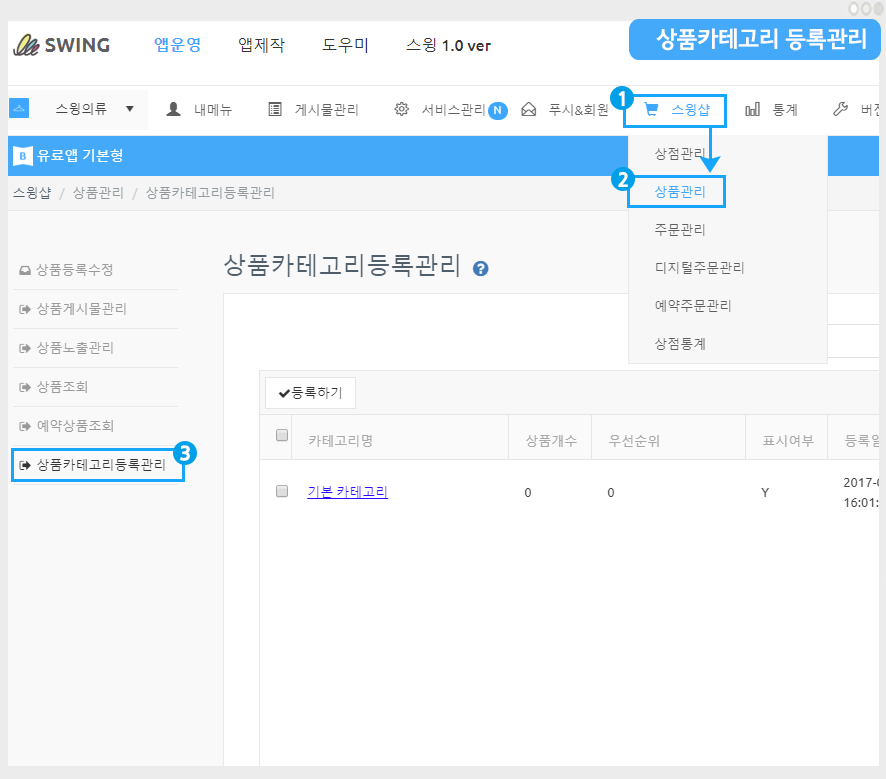Open the 기본 카테고리 link

click(x=347, y=492)
